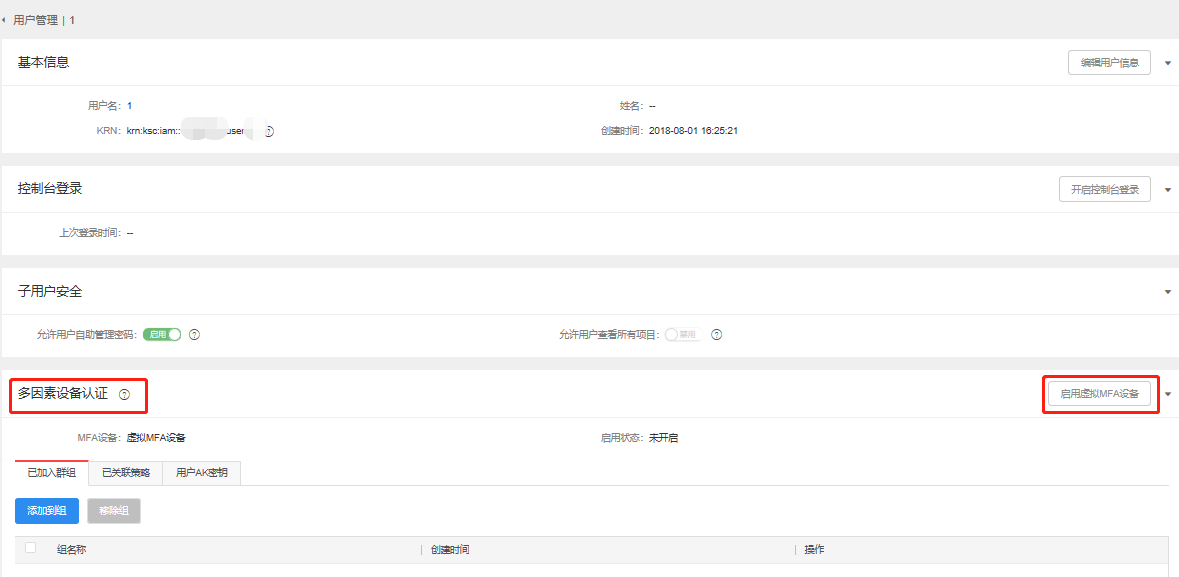
Task: Enable the 允许用户查看所有项目 switch
Action: [684, 335]
